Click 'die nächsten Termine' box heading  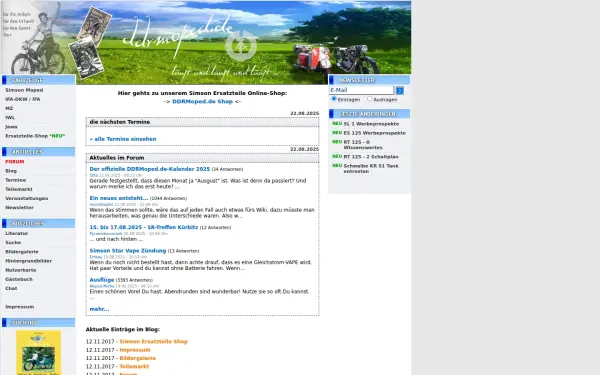(x=120, y=122)
